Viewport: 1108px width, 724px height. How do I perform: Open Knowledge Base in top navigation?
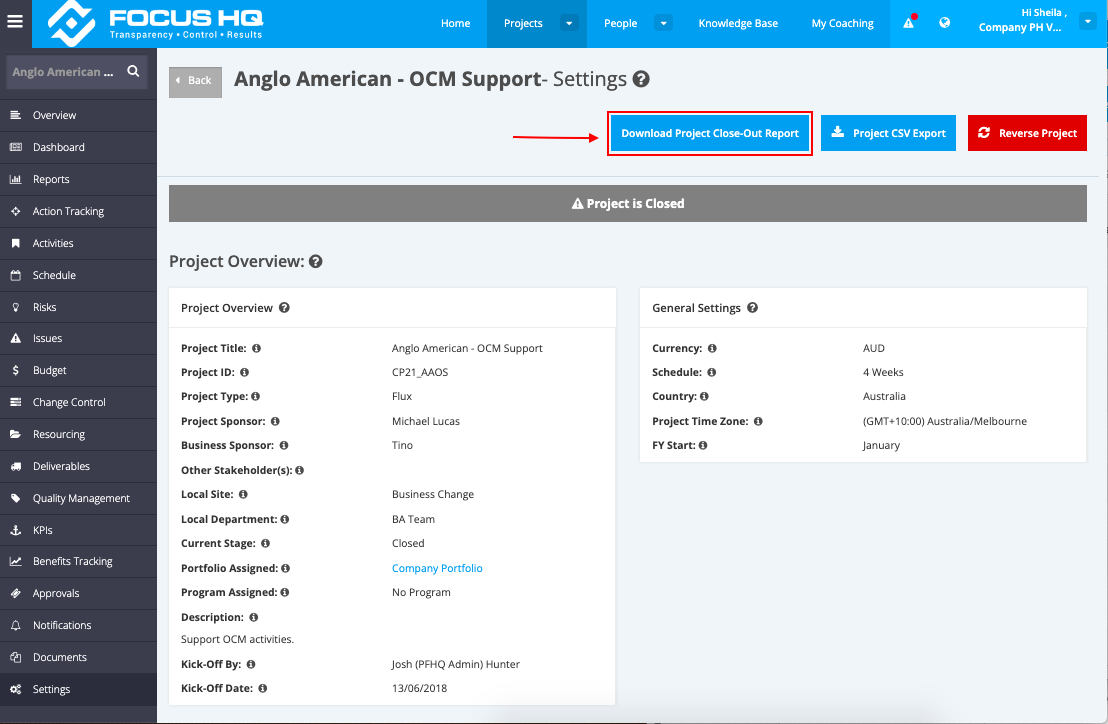738,23
